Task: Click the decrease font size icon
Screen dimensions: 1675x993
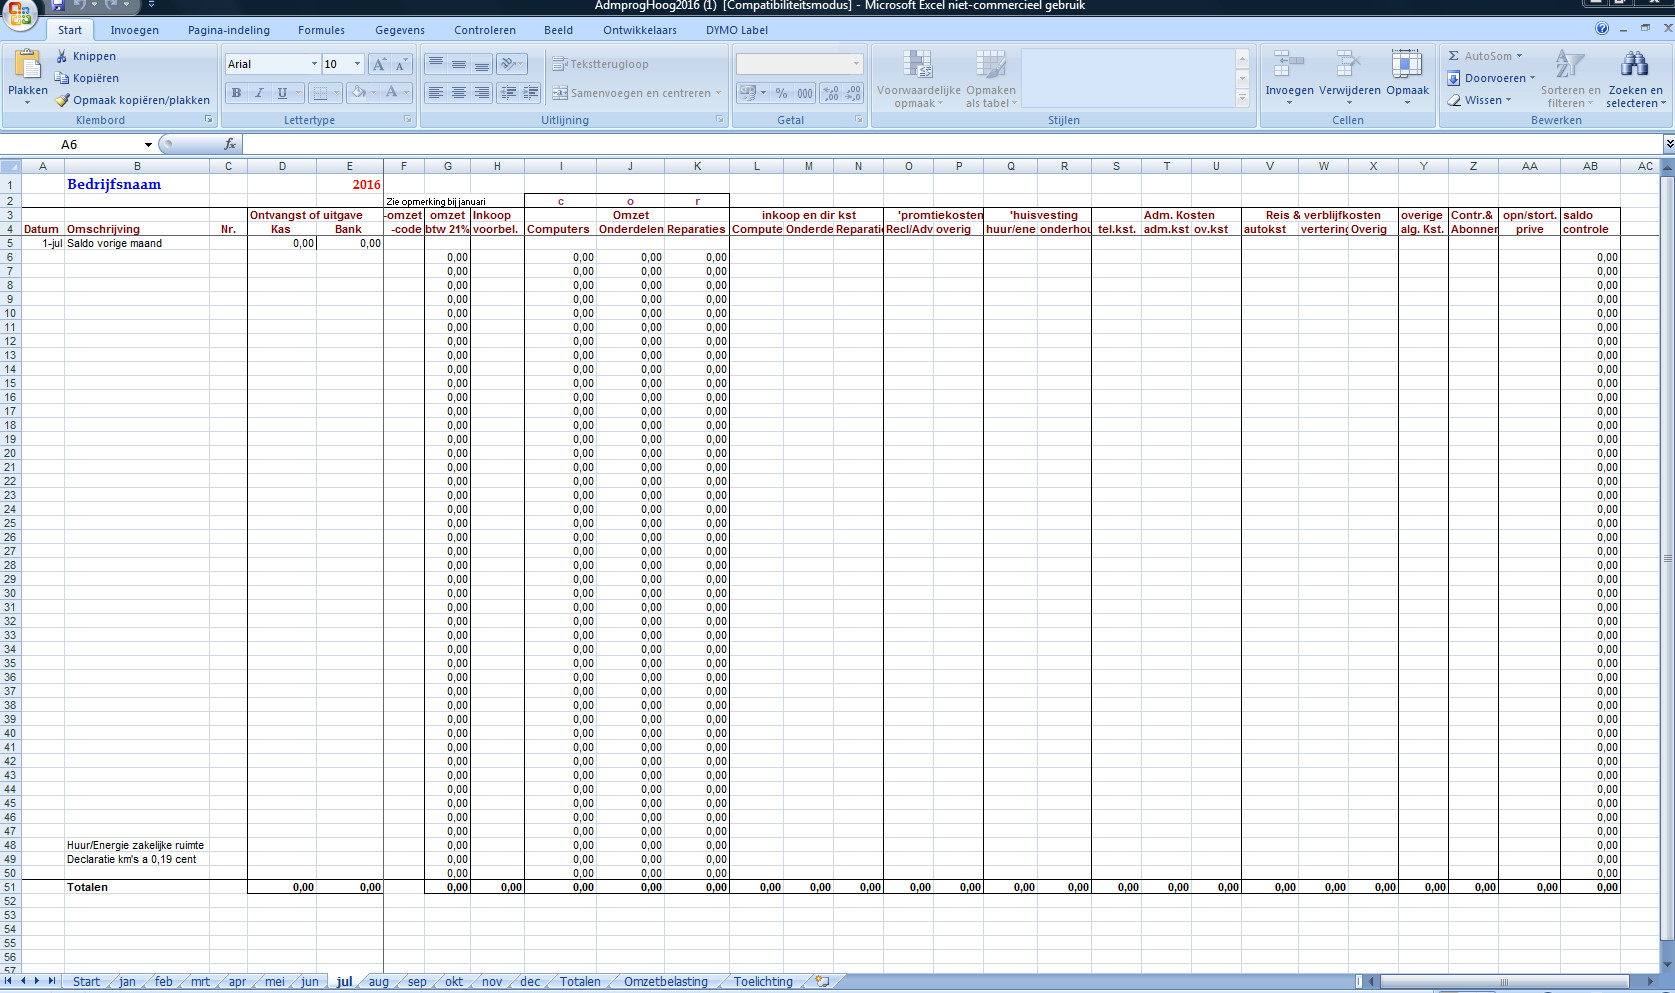Action: tap(401, 64)
